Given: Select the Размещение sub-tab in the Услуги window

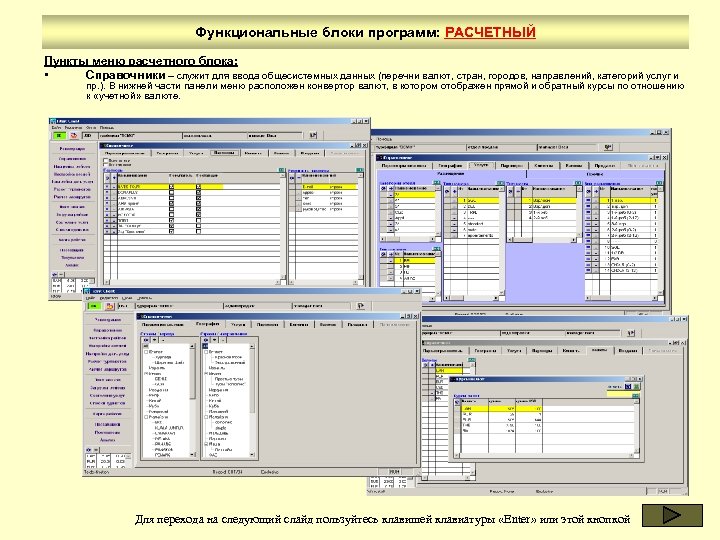Looking at the screenshot, I should [450, 174].
